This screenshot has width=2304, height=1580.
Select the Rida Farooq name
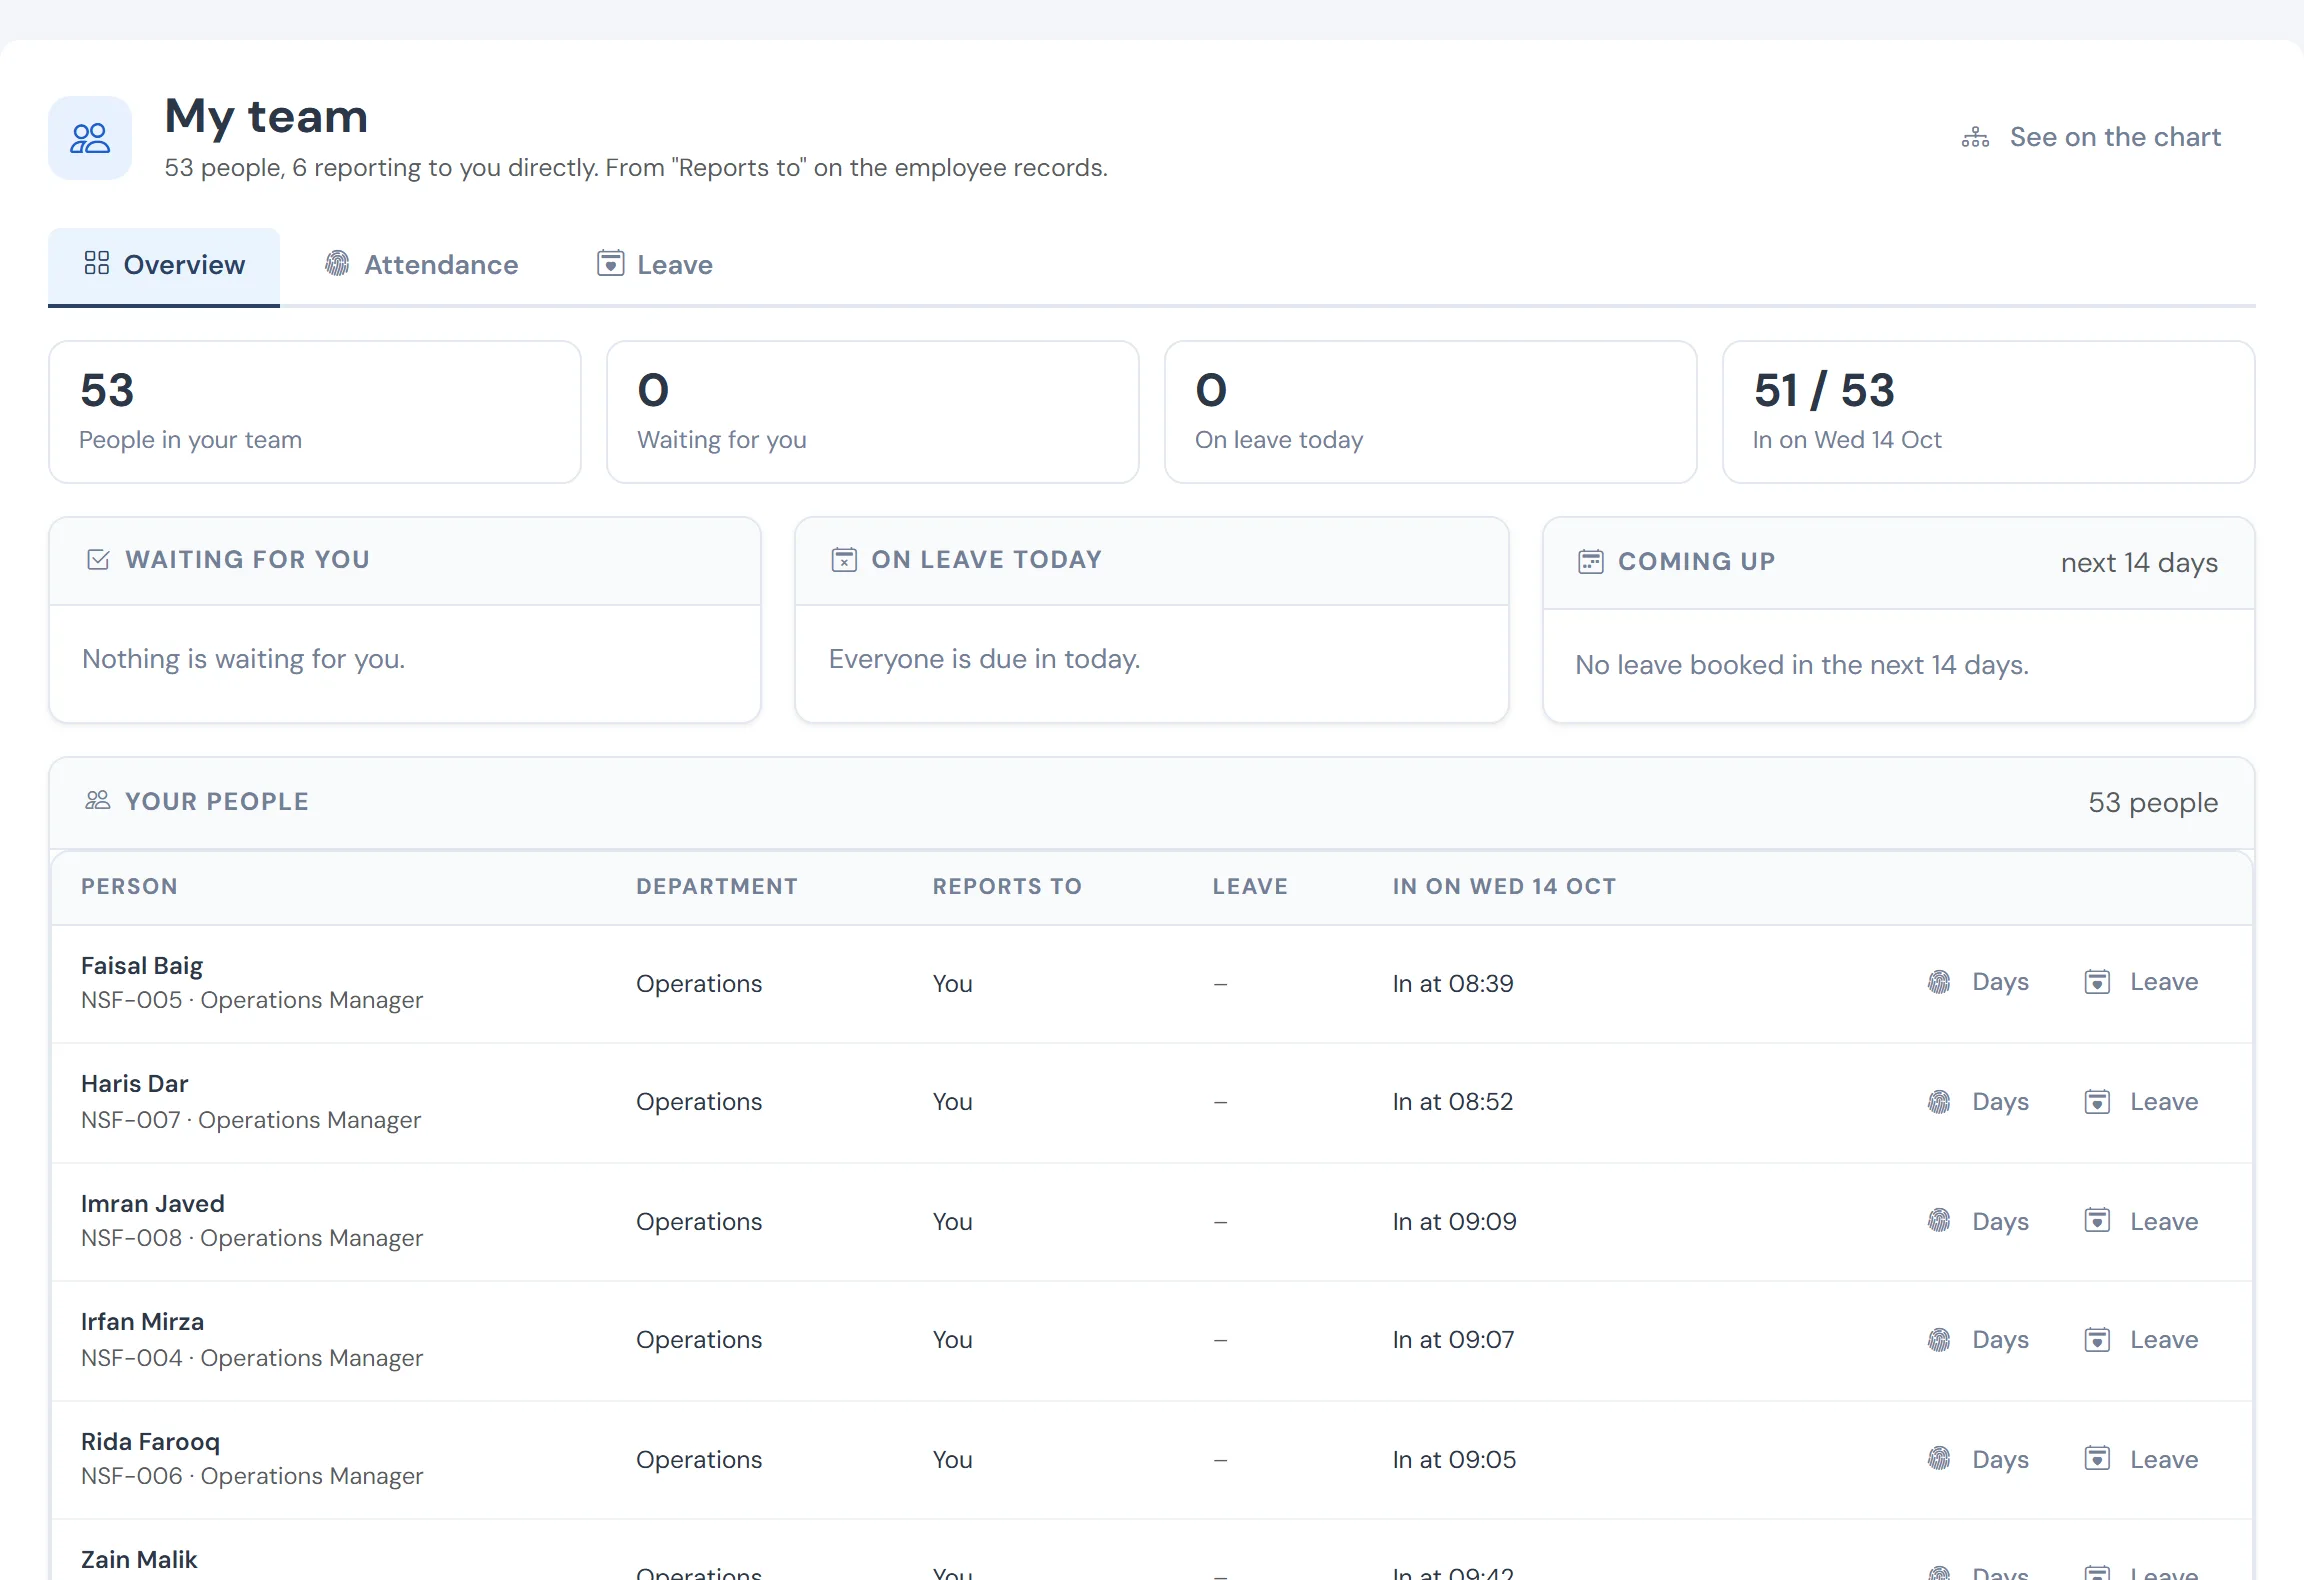(150, 1442)
